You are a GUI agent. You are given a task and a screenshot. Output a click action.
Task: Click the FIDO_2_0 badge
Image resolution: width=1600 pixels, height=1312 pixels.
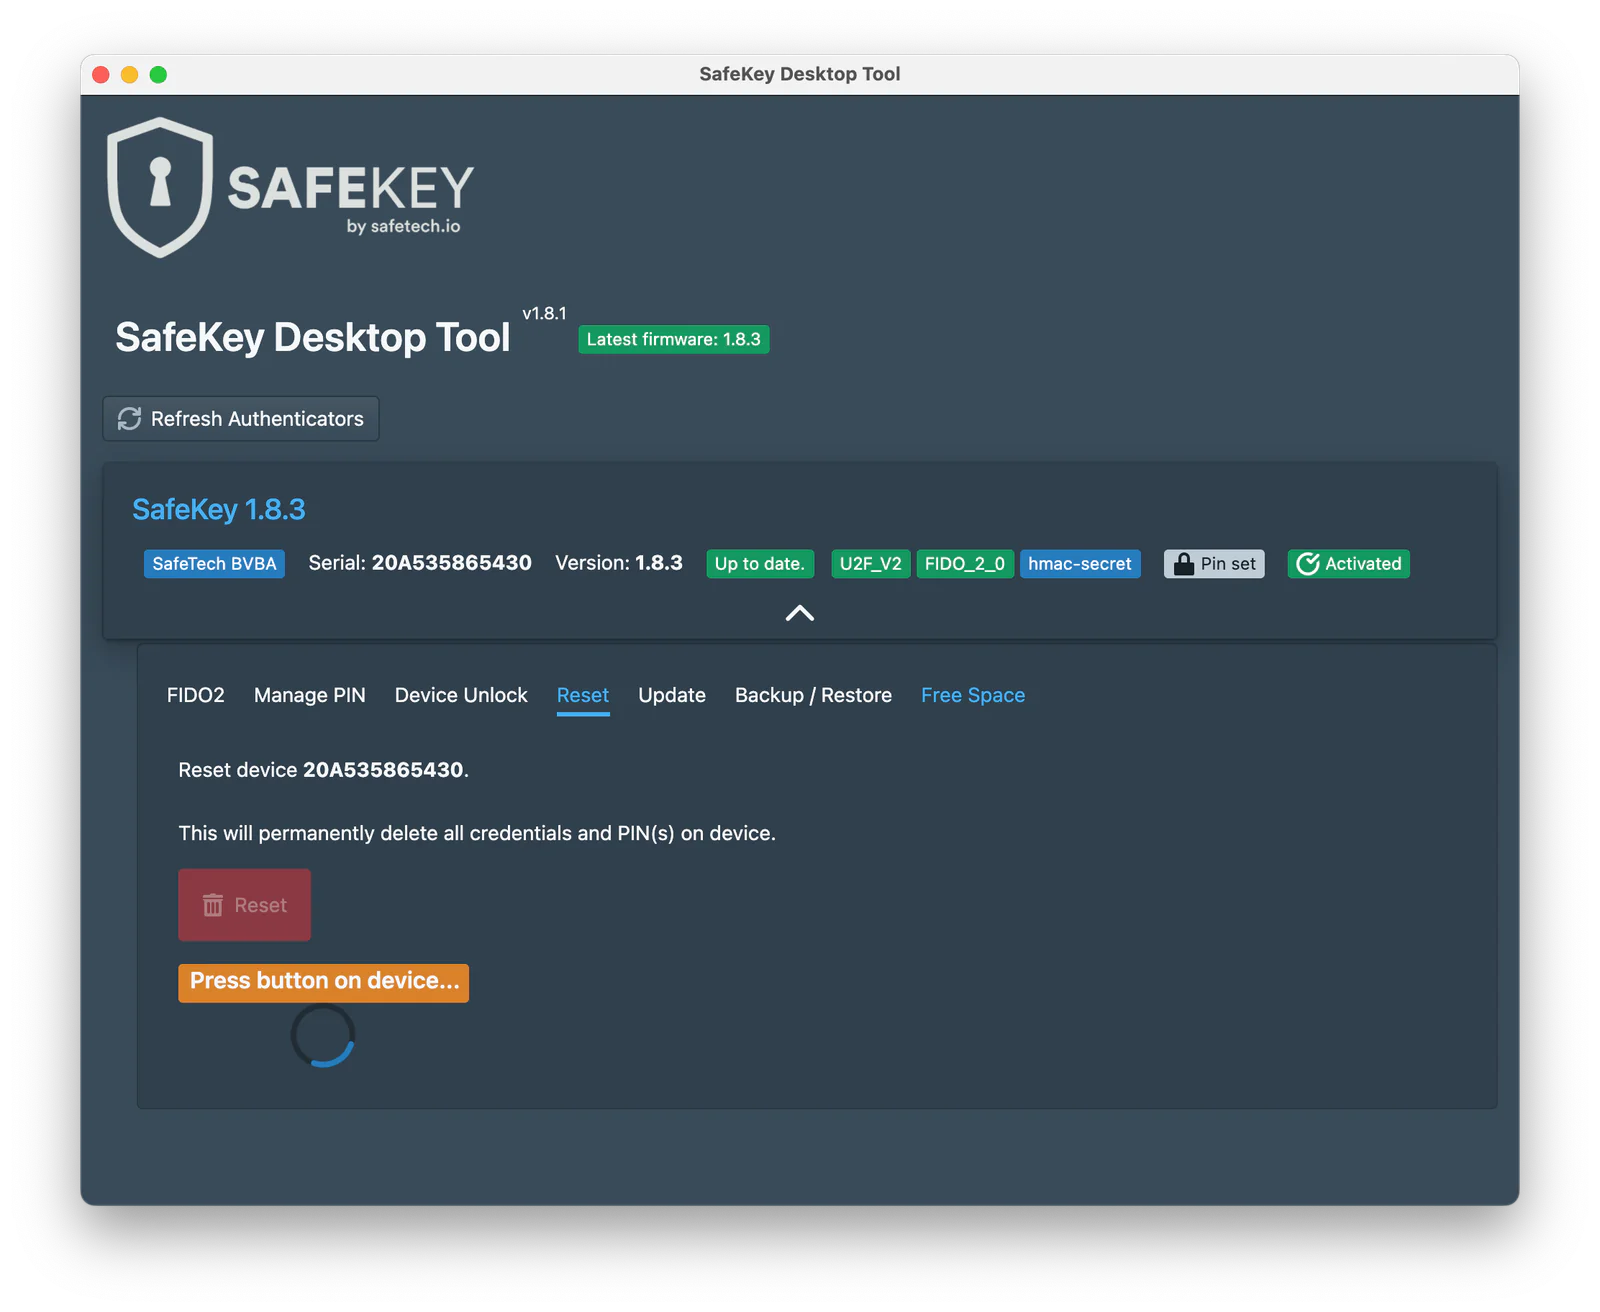click(x=965, y=564)
